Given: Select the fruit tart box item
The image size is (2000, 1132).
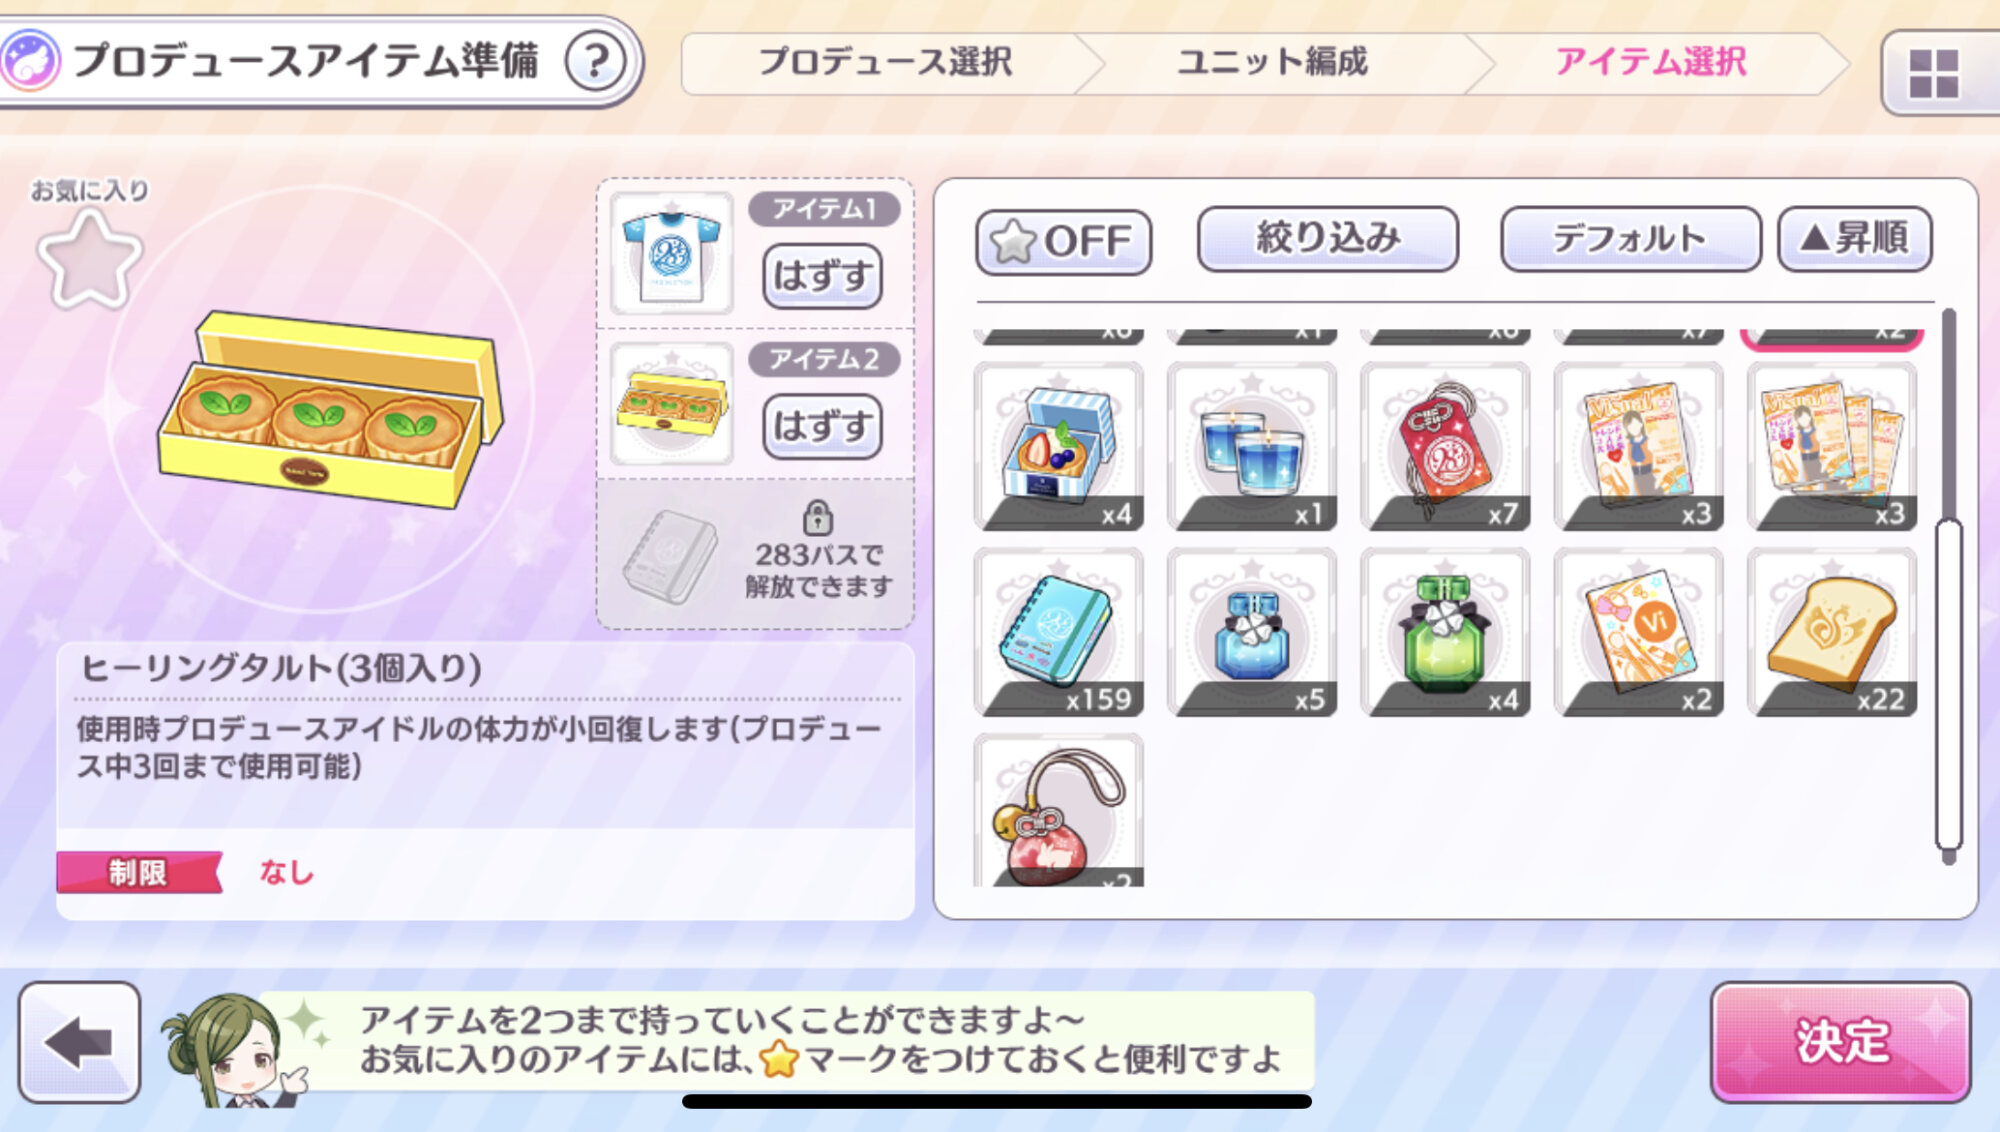Looking at the screenshot, I should tap(1059, 446).
